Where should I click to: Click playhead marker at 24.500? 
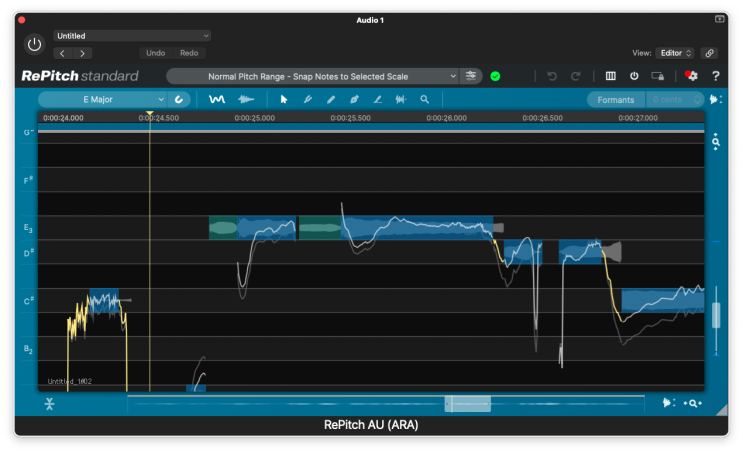pyautogui.click(x=150, y=113)
